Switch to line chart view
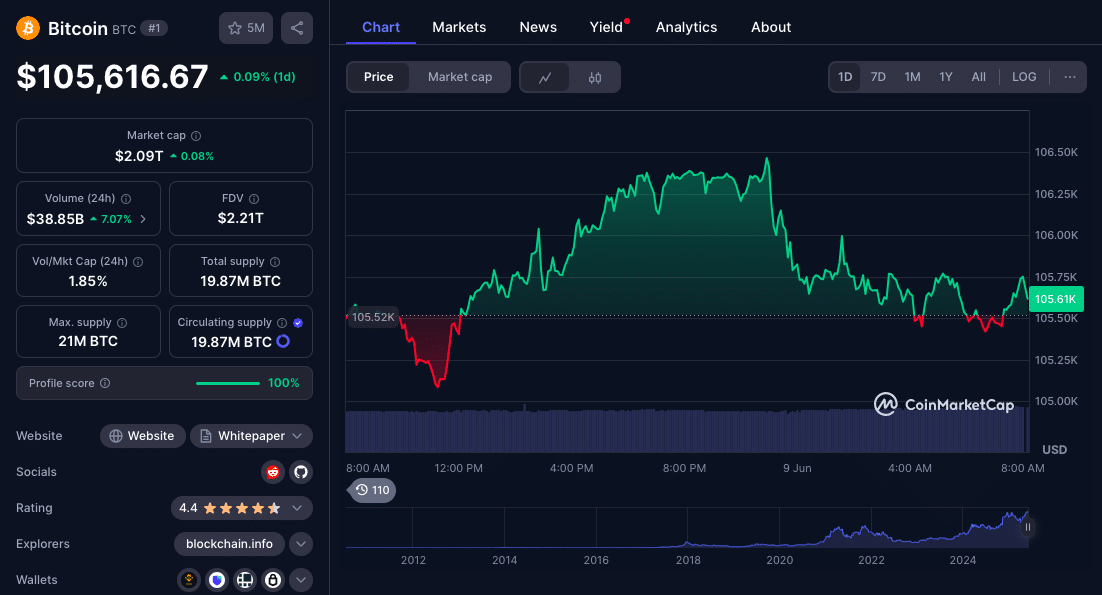Viewport: 1102px width, 595px height. click(x=545, y=77)
